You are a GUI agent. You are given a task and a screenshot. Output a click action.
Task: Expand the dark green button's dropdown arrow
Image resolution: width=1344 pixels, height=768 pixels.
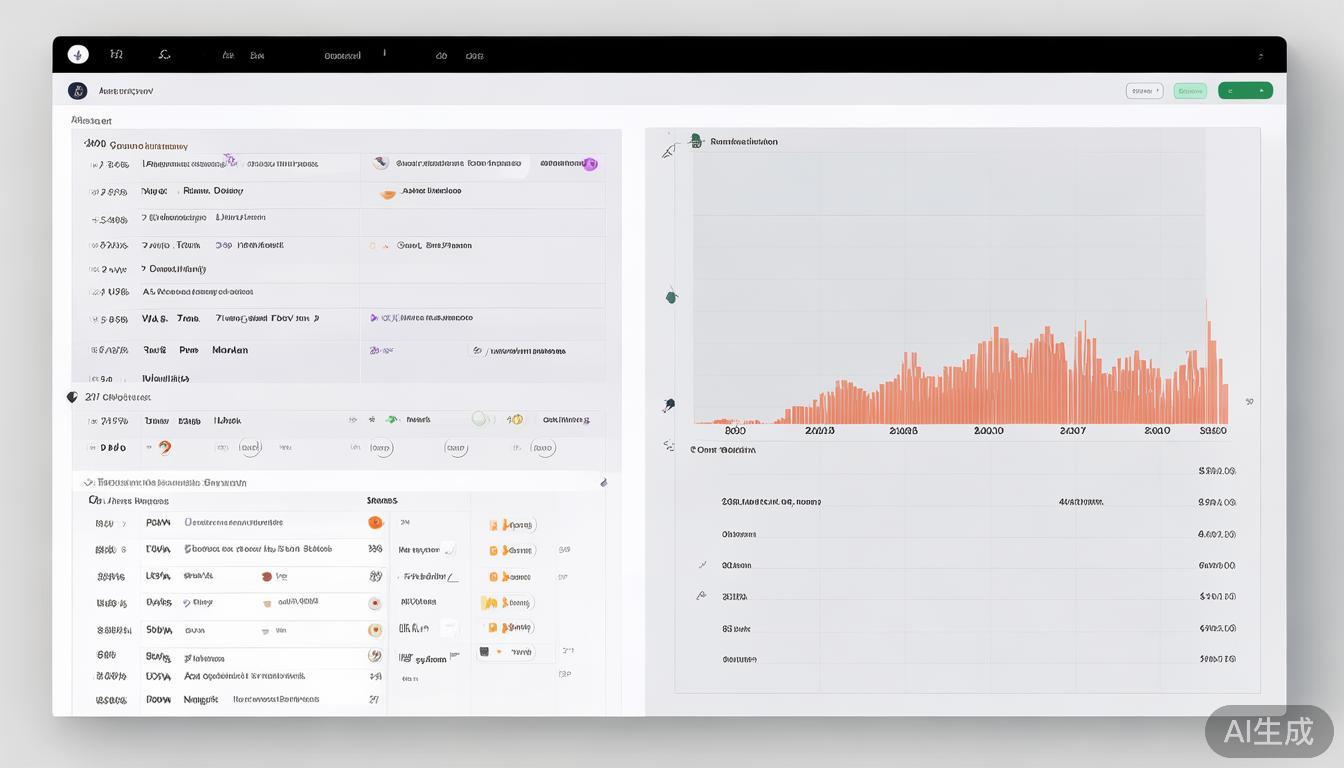(x=1263, y=91)
